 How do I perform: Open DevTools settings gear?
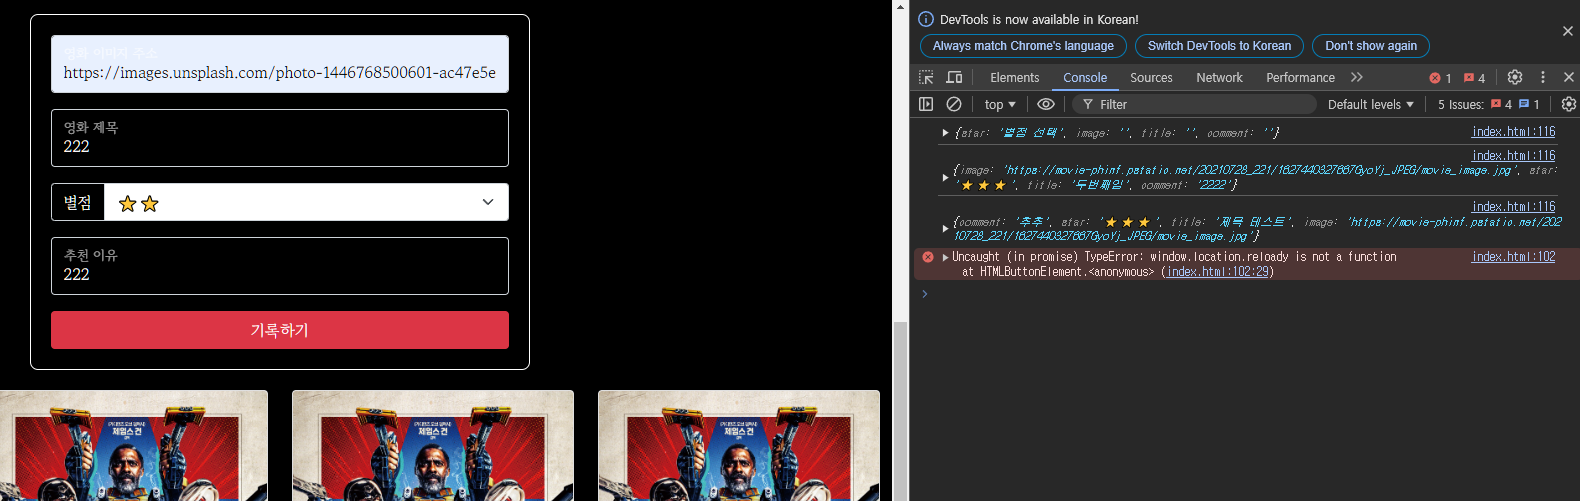point(1515,77)
